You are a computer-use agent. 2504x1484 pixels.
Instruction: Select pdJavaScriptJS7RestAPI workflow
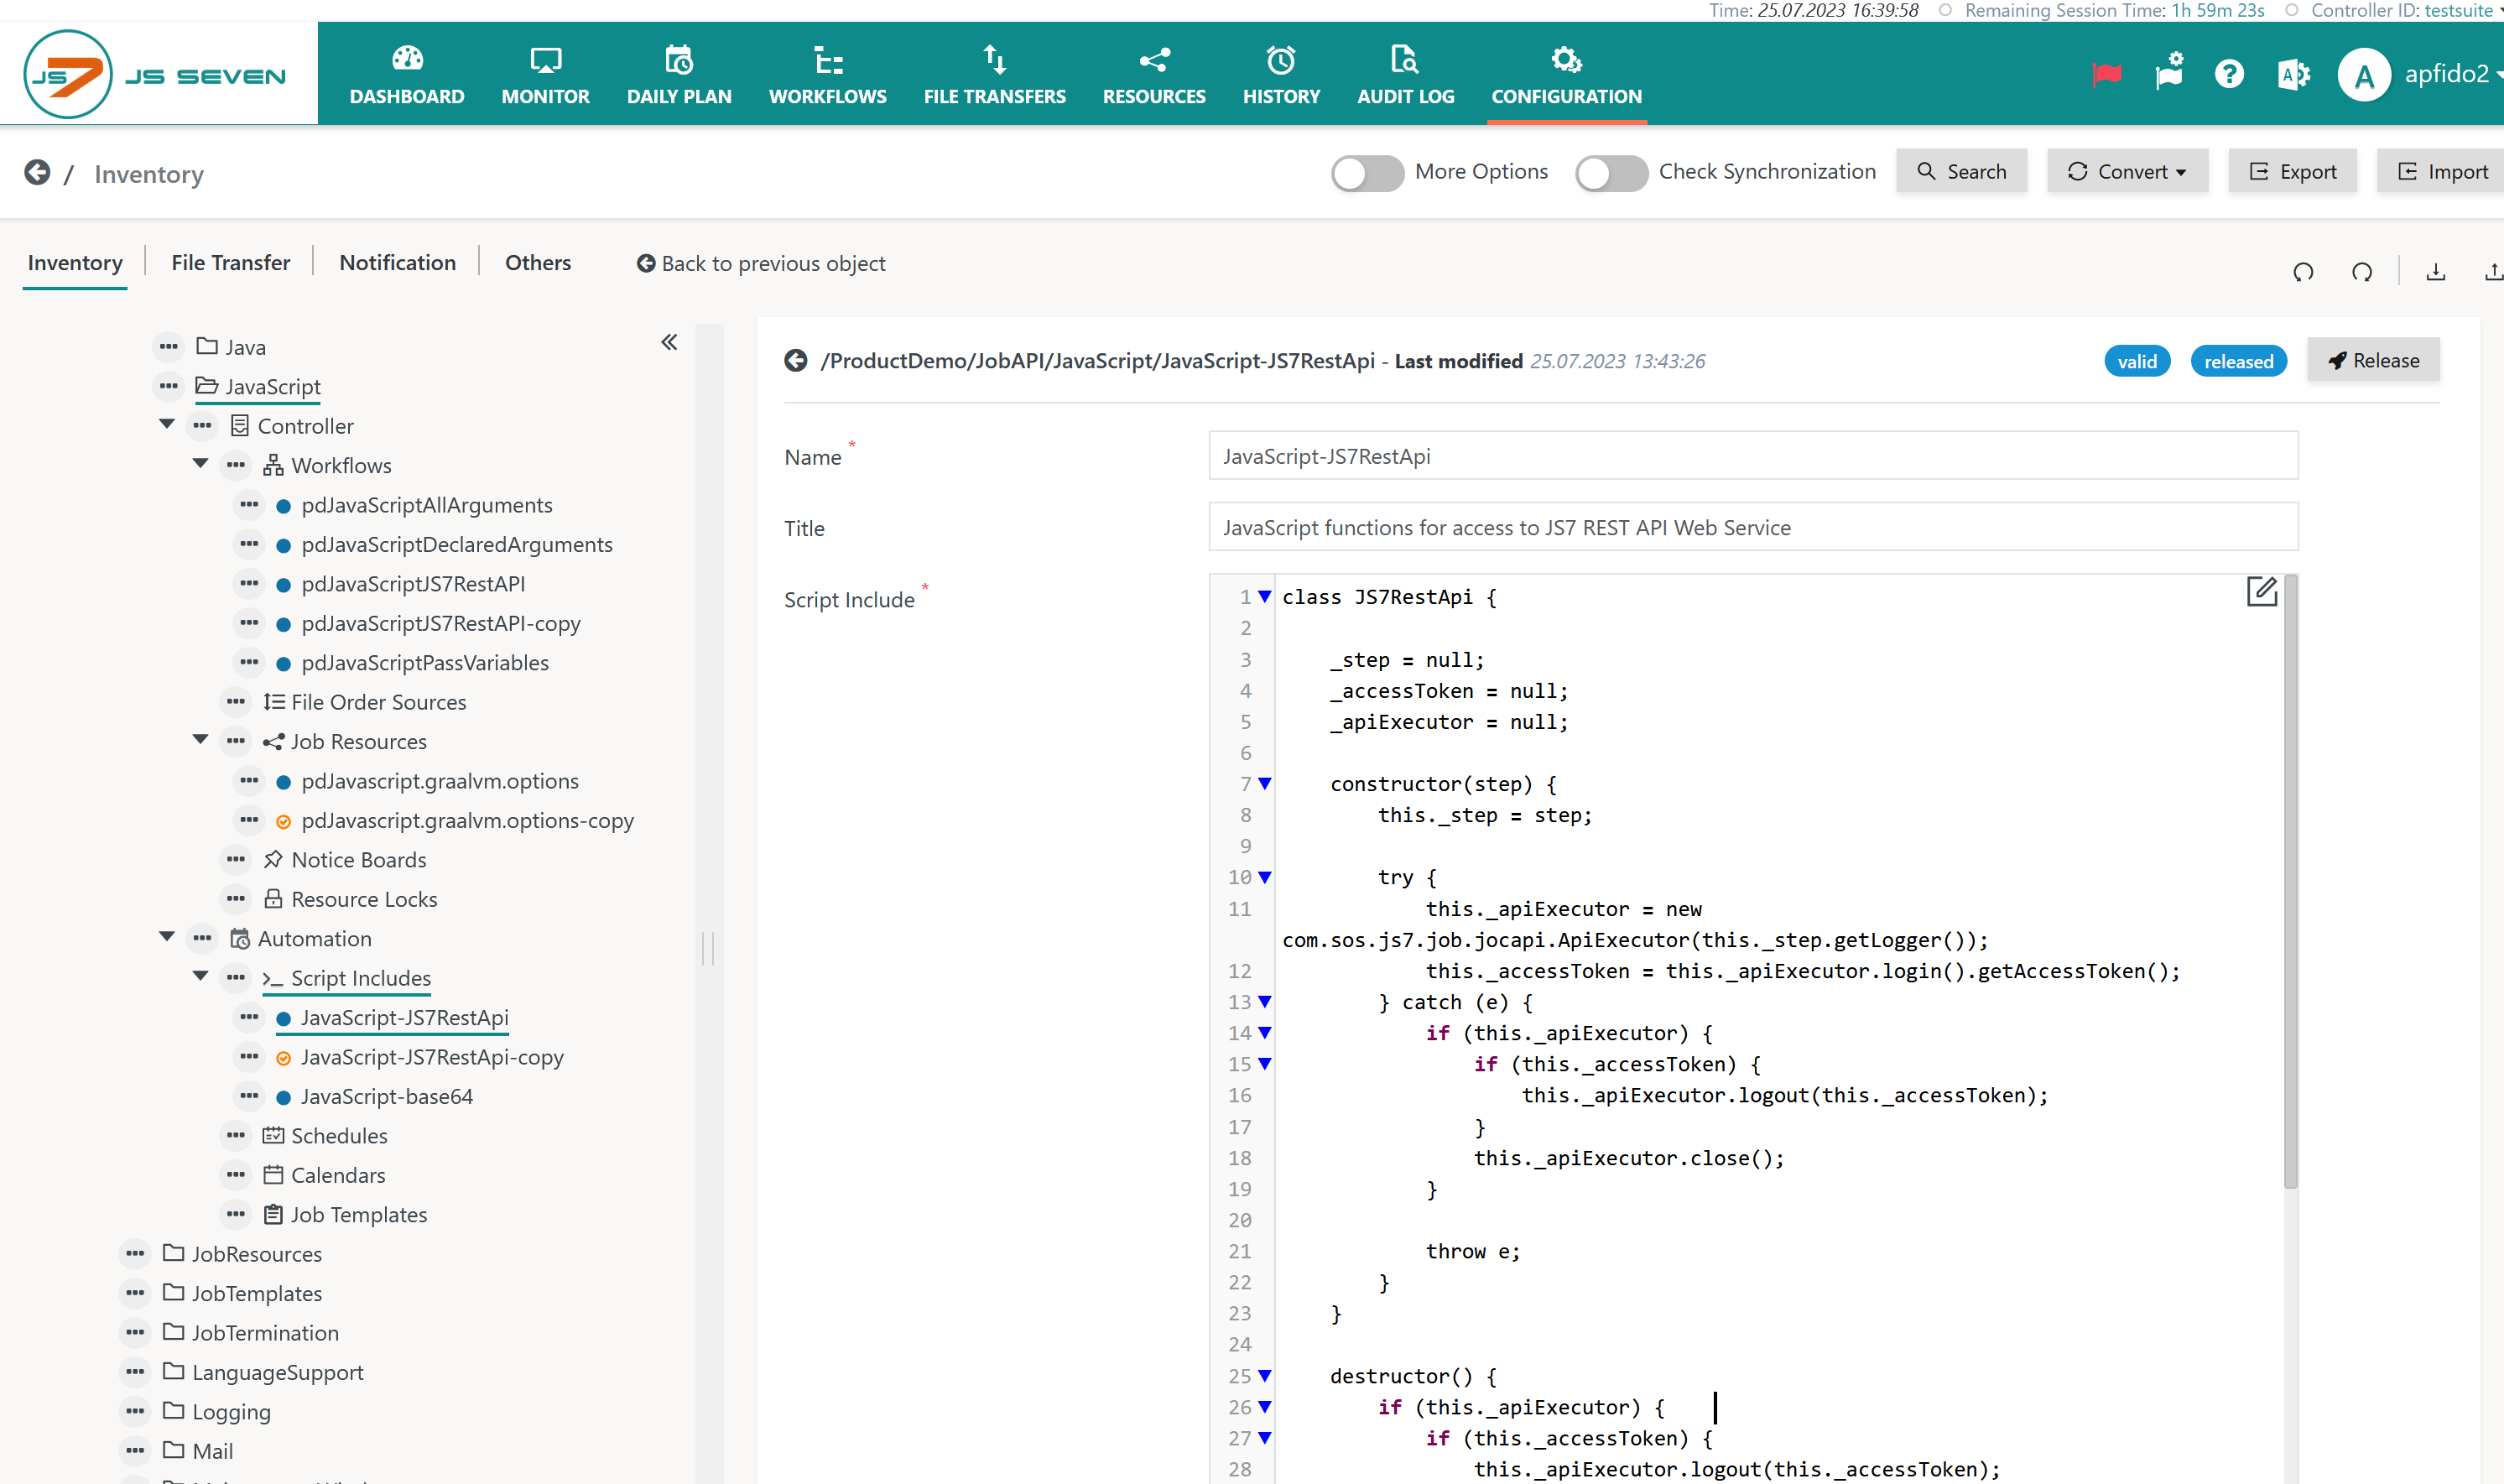point(413,584)
